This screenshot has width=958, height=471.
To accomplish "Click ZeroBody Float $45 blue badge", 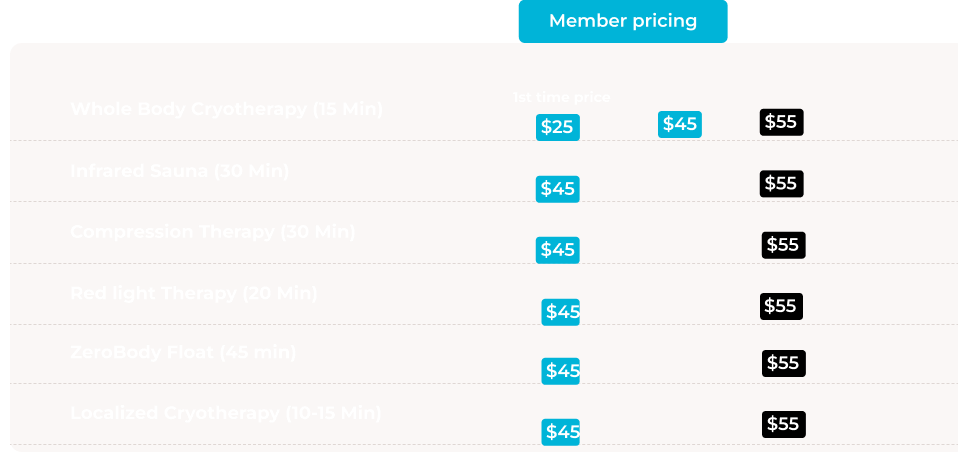I will [x=560, y=371].
